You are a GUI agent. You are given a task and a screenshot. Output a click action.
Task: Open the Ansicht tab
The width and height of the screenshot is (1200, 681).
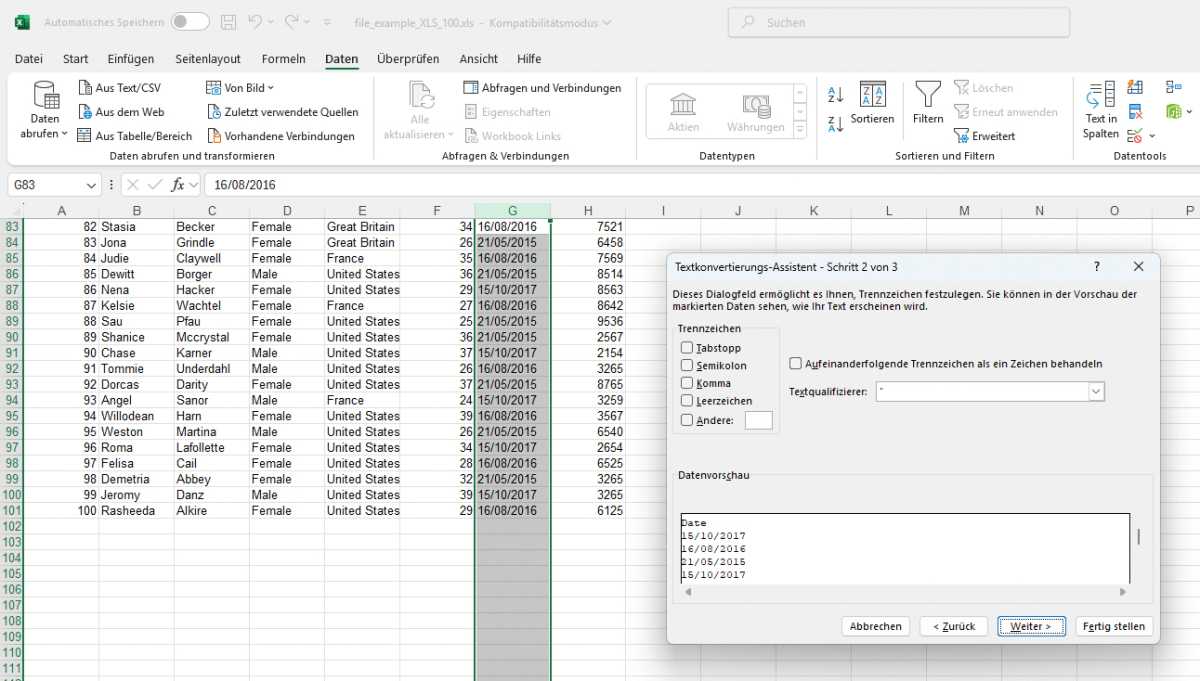click(x=479, y=59)
